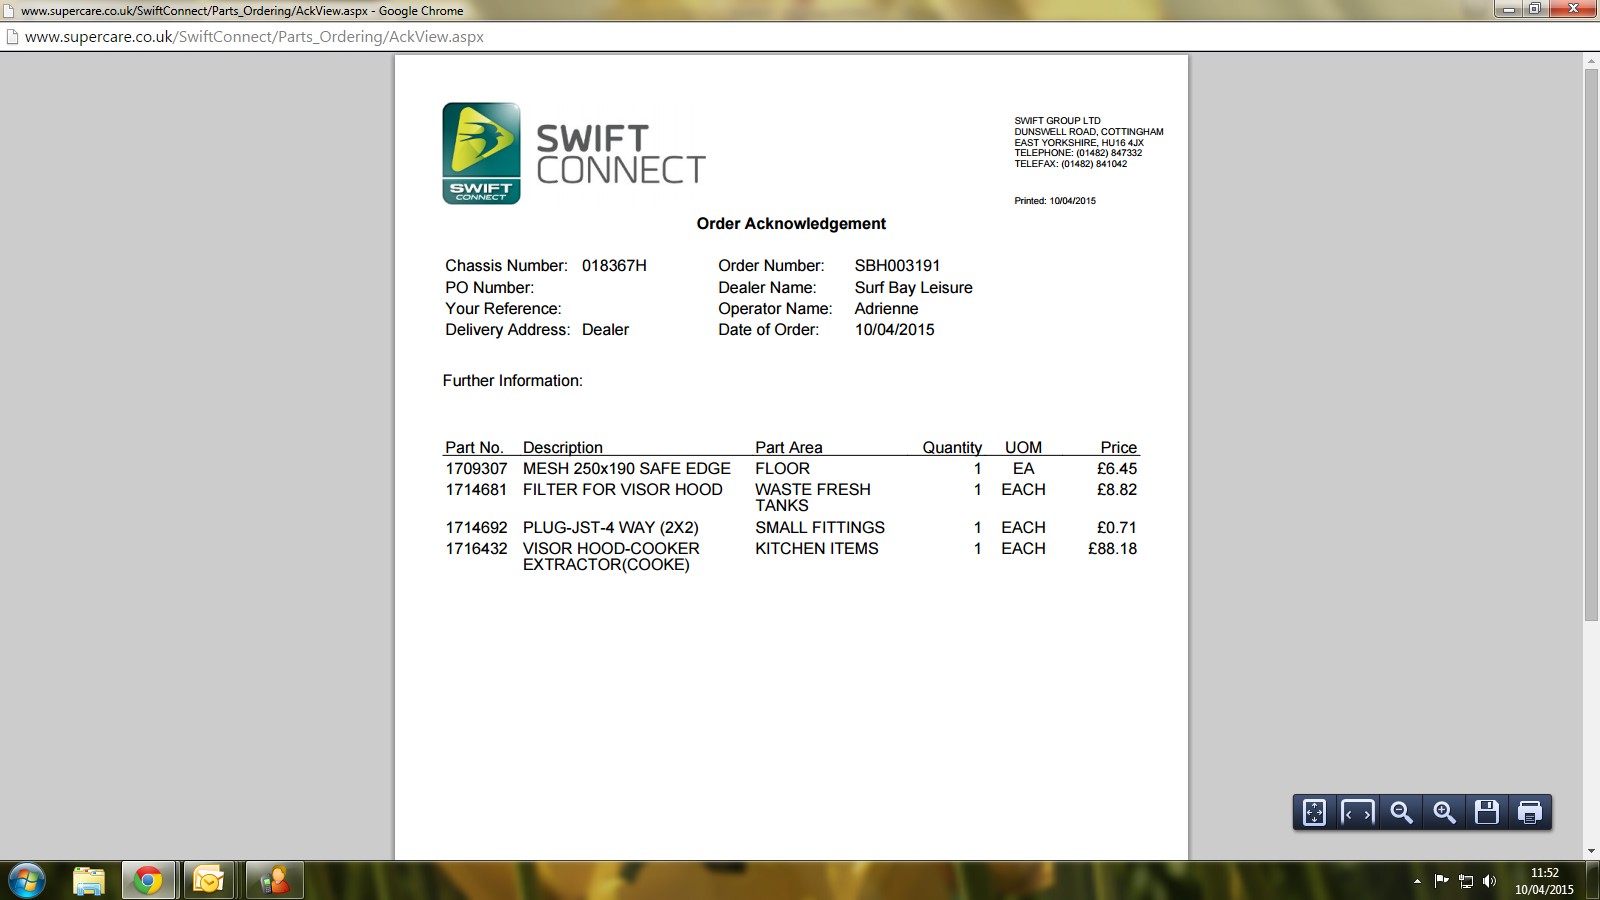Open the Action Center flag icon

click(x=1441, y=881)
